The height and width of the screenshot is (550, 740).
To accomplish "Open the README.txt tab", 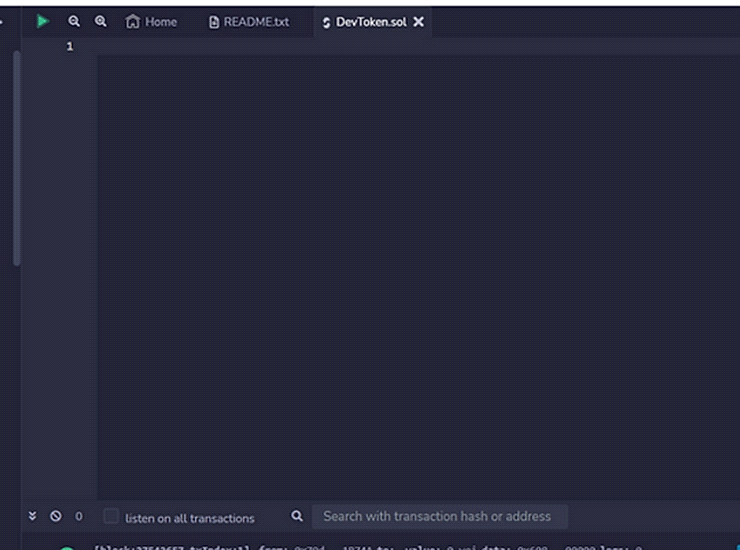I will pyautogui.click(x=256, y=22).
